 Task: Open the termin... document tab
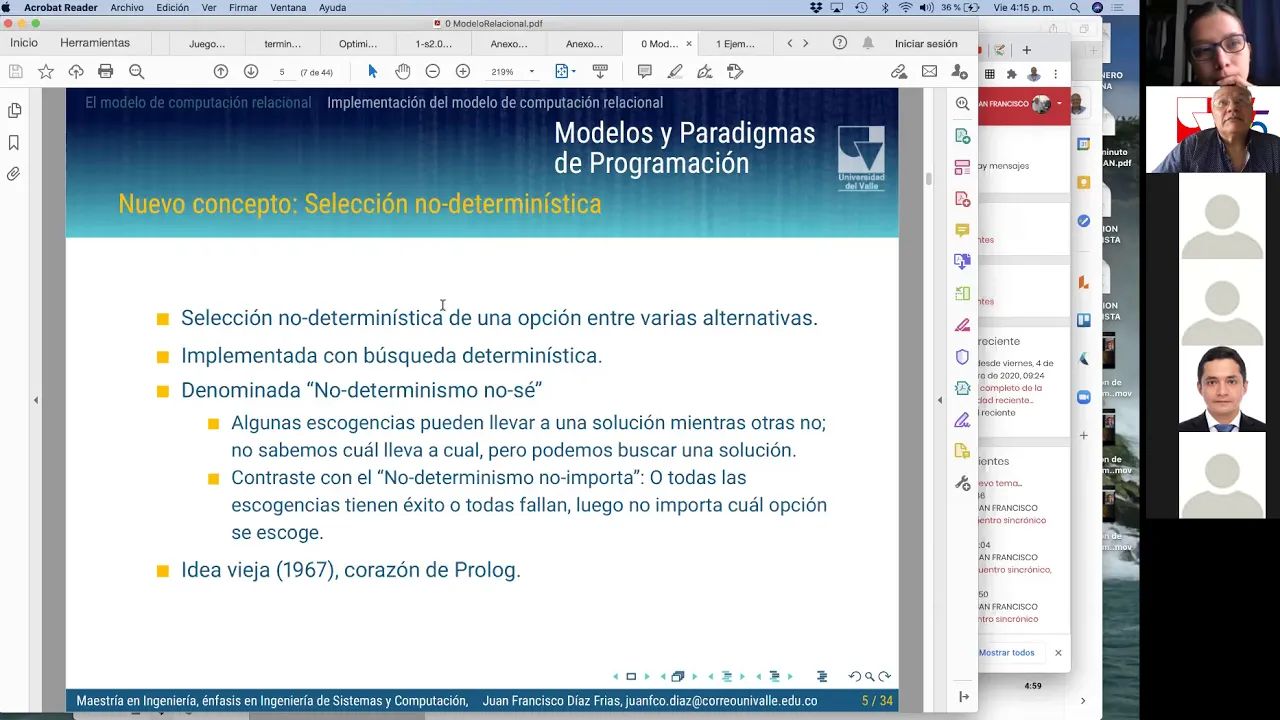tap(283, 44)
